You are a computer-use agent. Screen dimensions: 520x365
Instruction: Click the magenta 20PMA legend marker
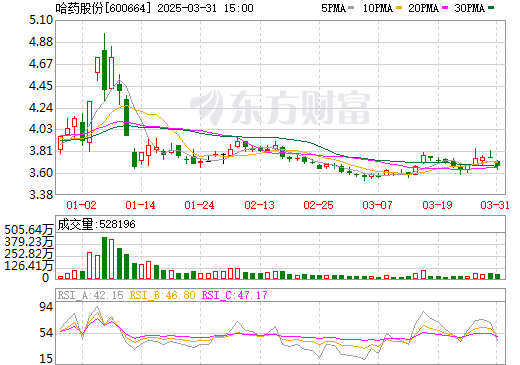[445, 7]
